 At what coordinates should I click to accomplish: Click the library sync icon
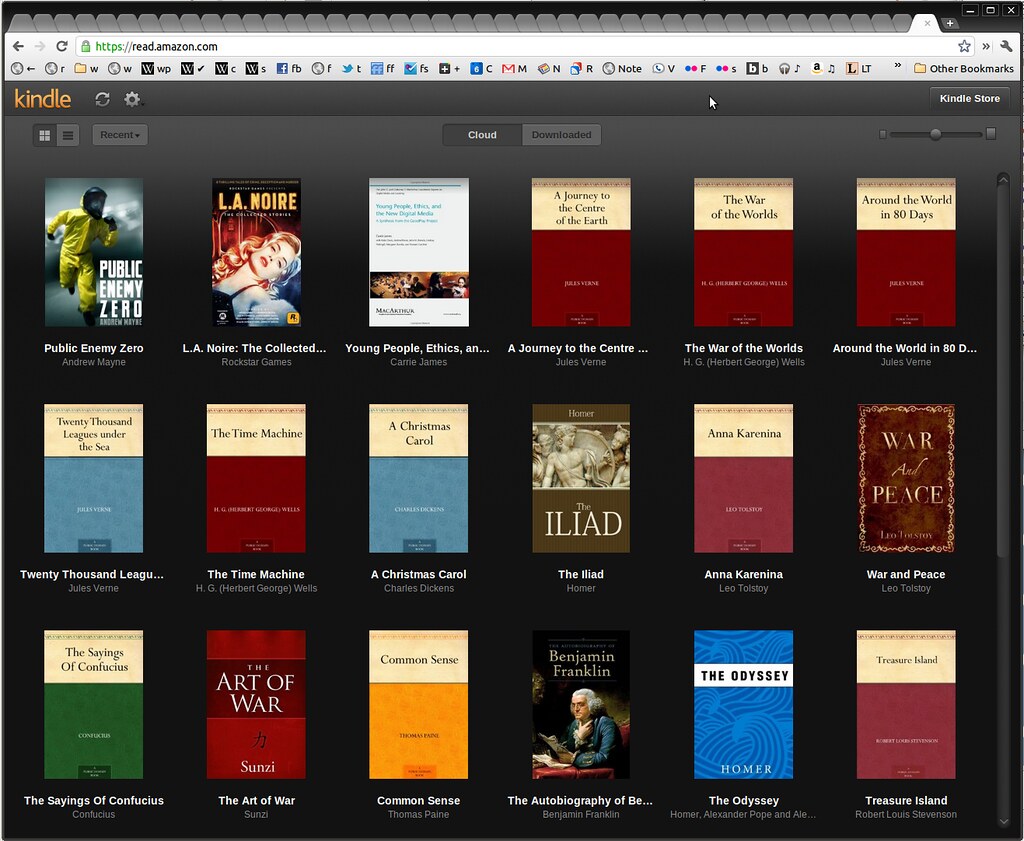coord(101,98)
